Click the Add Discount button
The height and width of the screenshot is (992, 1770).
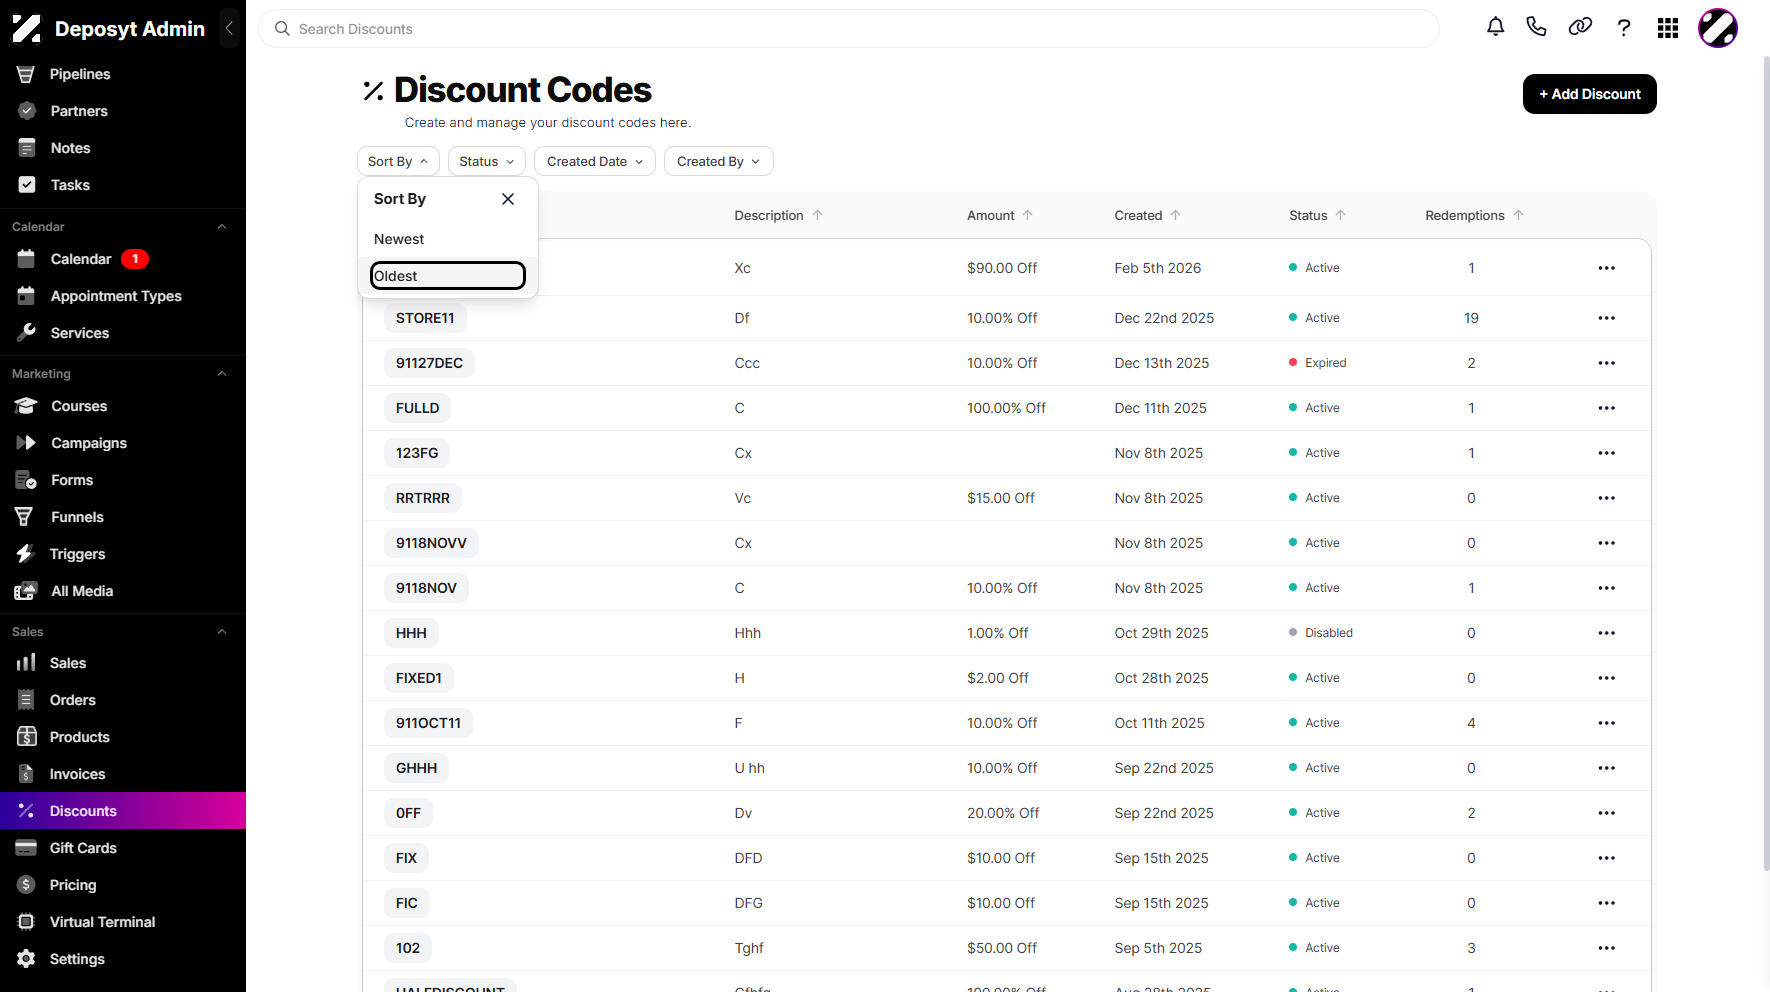pos(1590,94)
